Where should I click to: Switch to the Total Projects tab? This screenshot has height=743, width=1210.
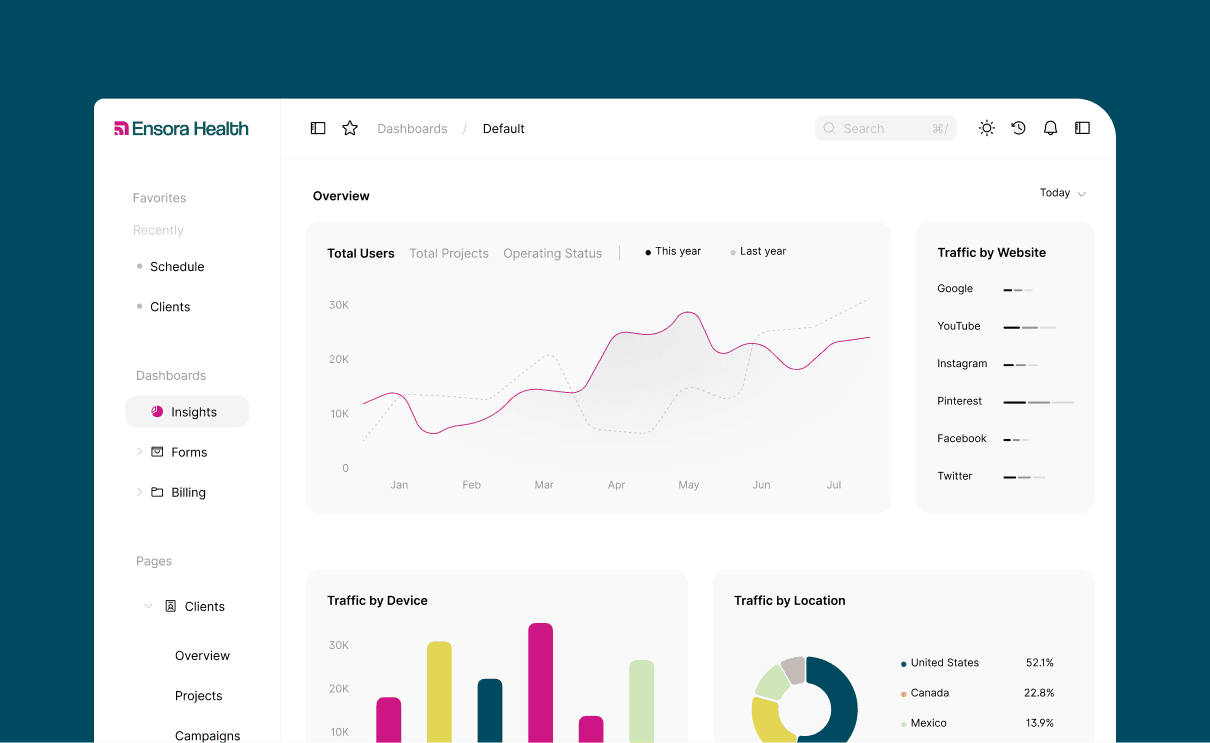449,253
